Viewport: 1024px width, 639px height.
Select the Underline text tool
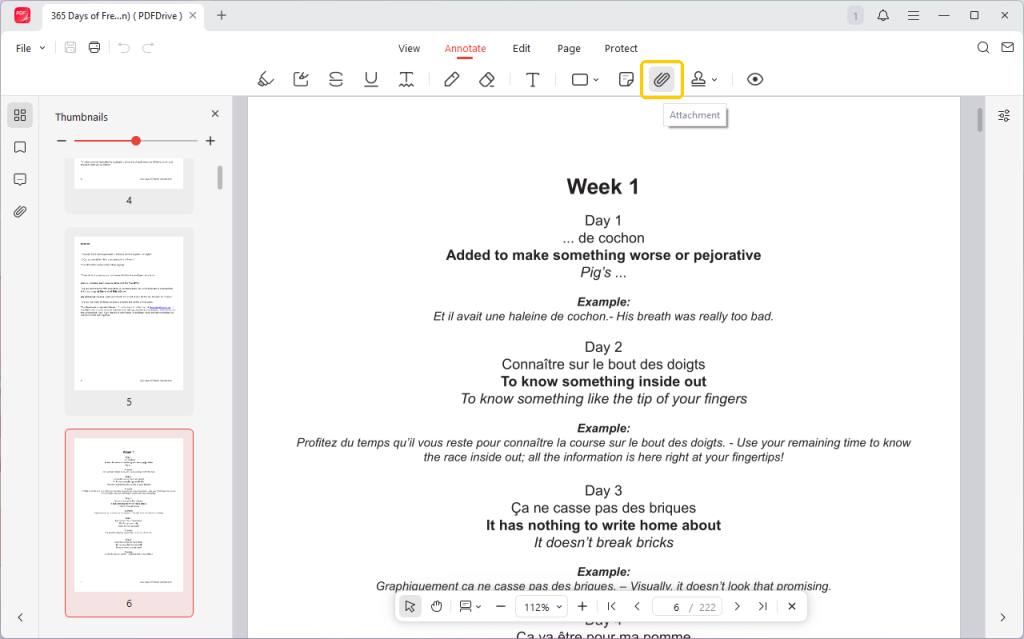[371, 80]
